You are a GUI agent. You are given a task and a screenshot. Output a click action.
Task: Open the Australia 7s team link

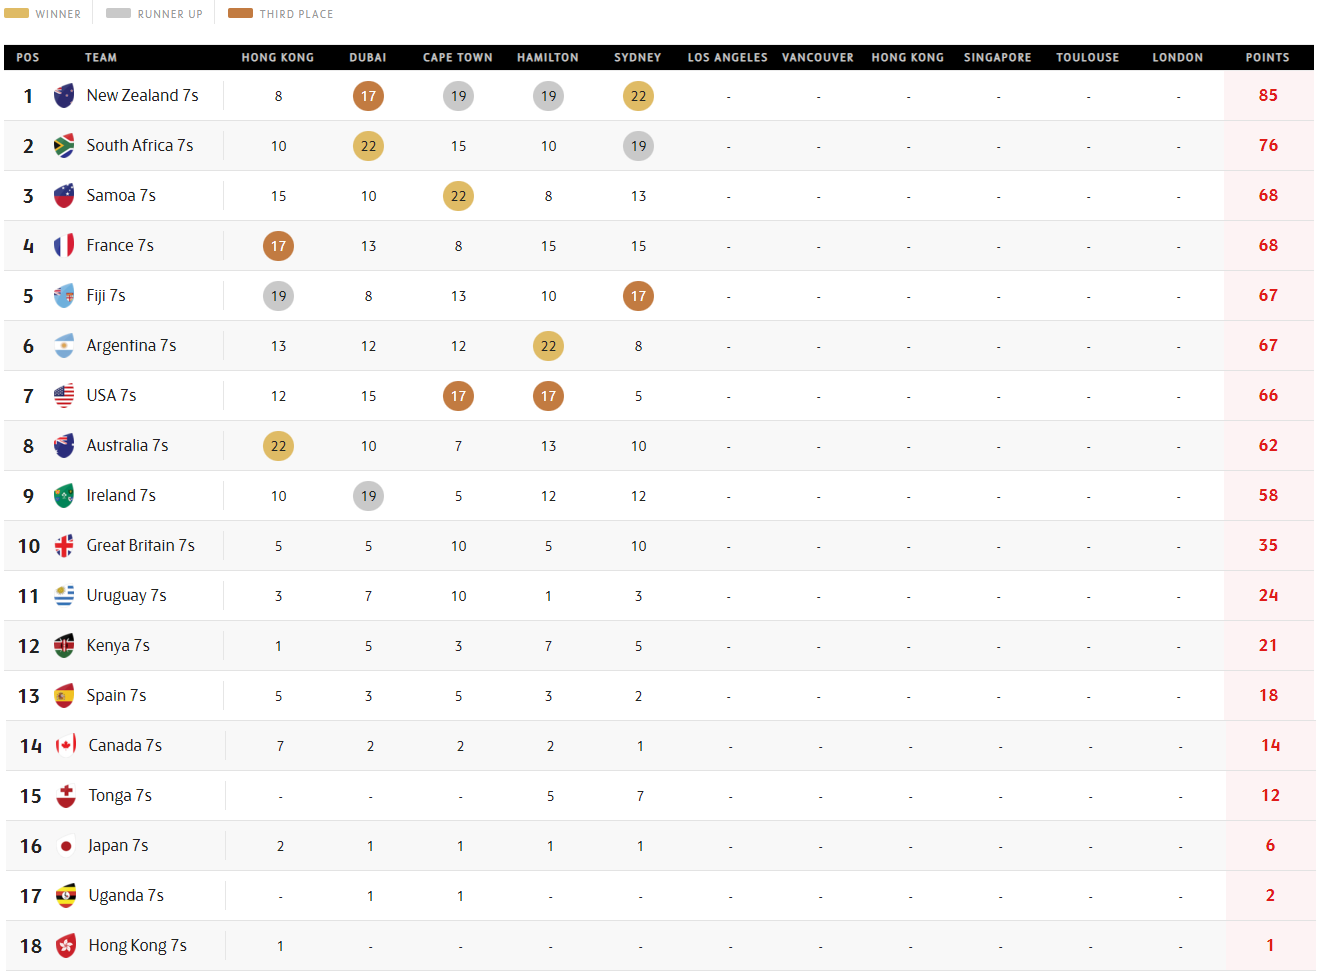(127, 446)
